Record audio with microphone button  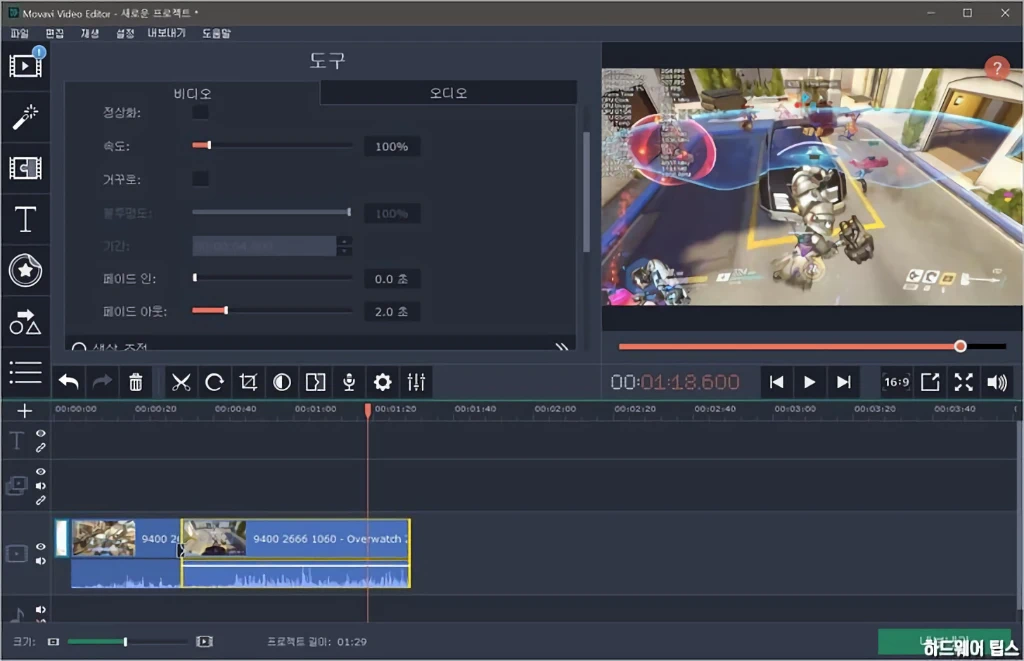pyautogui.click(x=349, y=382)
